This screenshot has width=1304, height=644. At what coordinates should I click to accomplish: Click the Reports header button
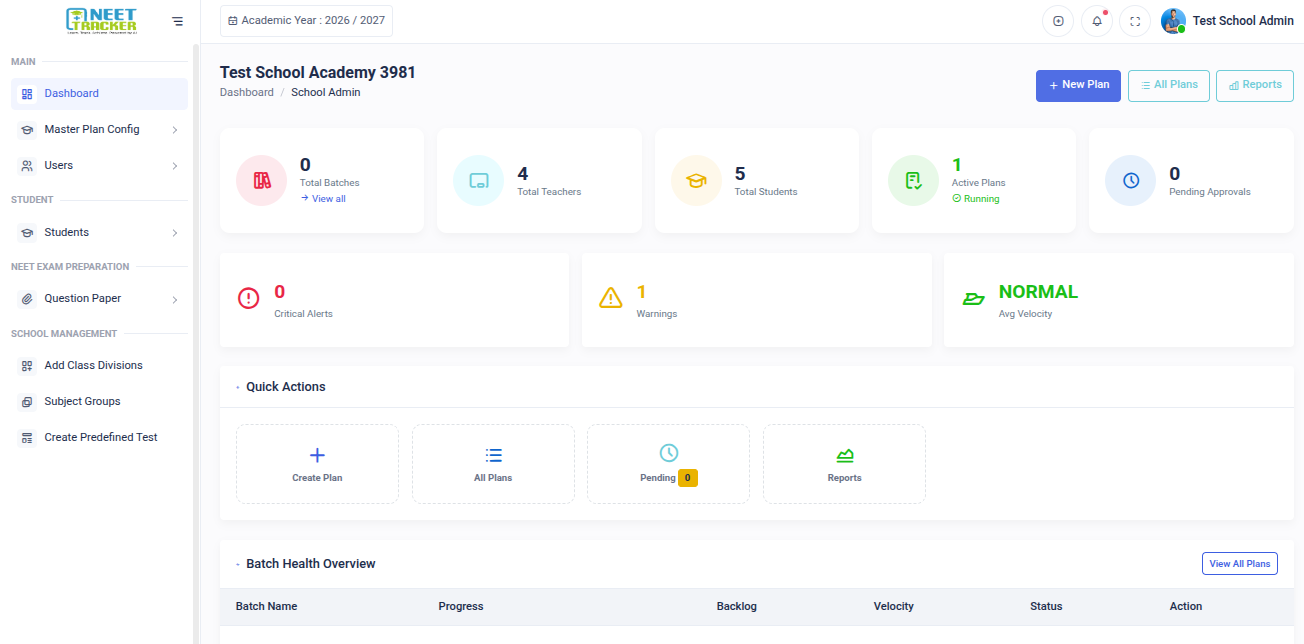1255,86
